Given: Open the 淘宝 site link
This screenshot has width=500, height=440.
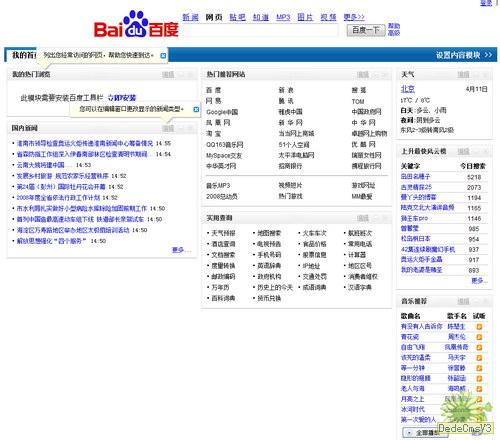Looking at the screenshot, I should pyautogui.click(x=213, y=134).
